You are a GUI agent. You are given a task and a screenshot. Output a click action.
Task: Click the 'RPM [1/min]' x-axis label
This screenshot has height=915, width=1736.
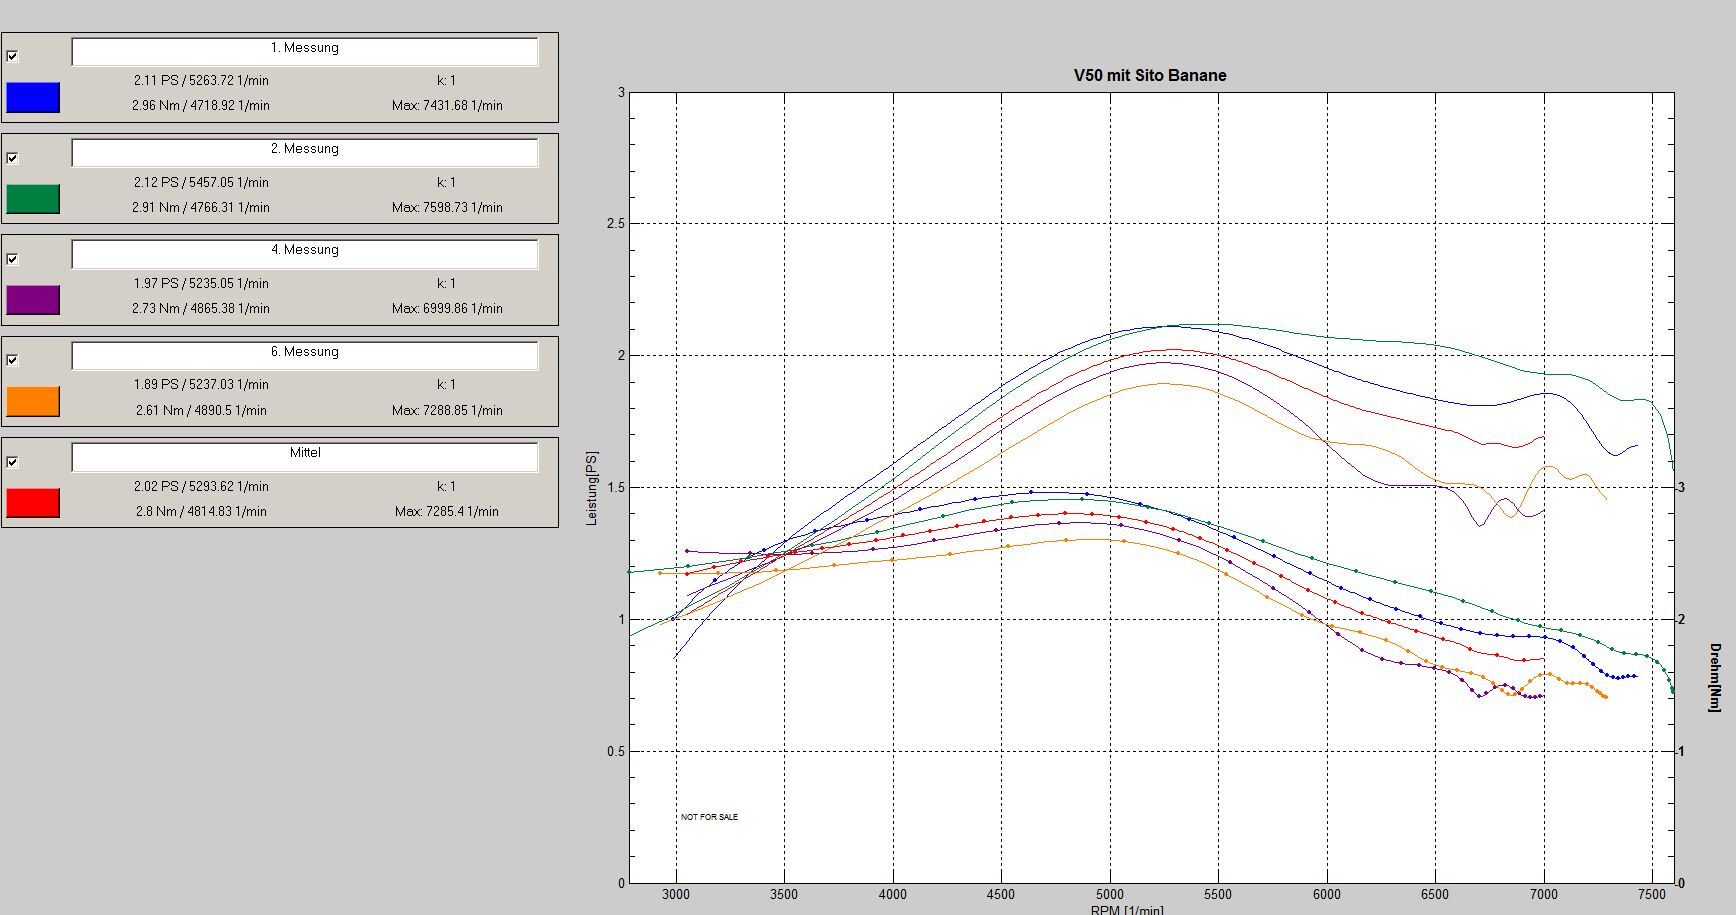coord(1127,909)
